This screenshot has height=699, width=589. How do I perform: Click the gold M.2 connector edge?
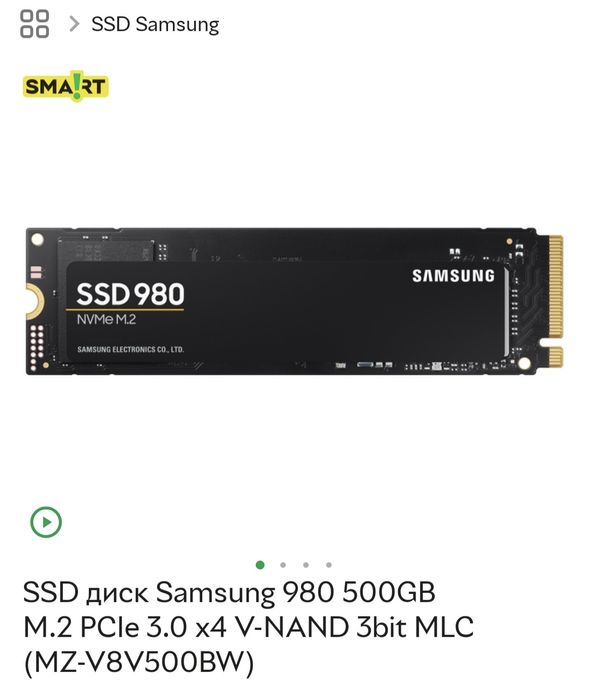[x=556, y=302]
